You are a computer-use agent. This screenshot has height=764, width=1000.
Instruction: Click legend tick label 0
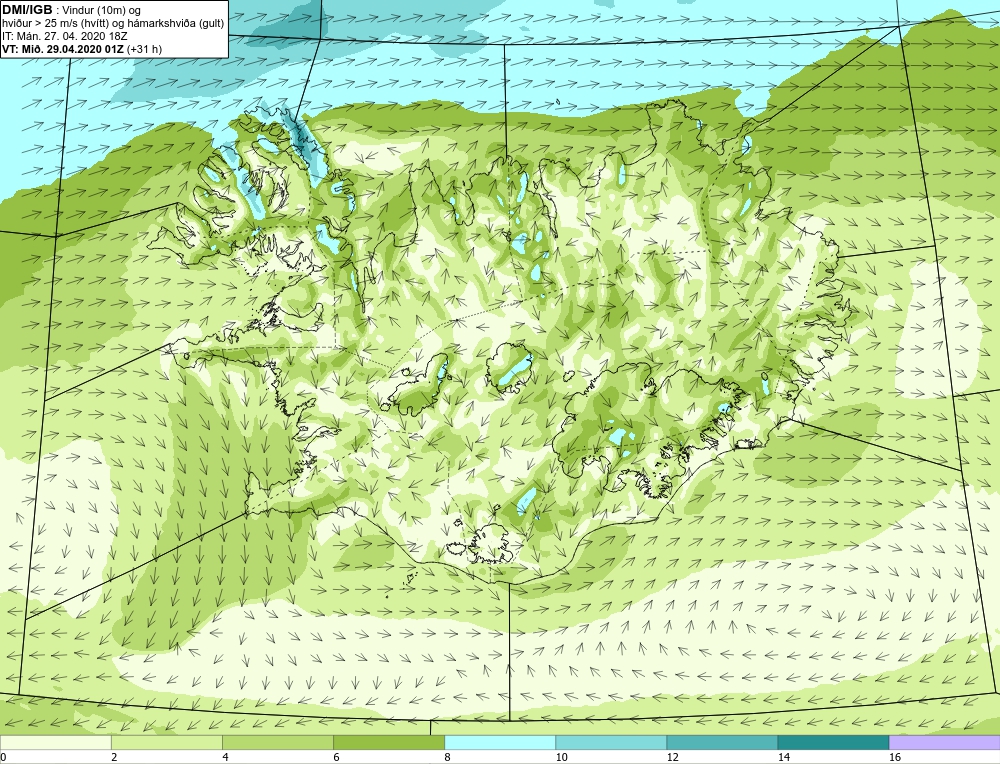click(x=3, y=757)
